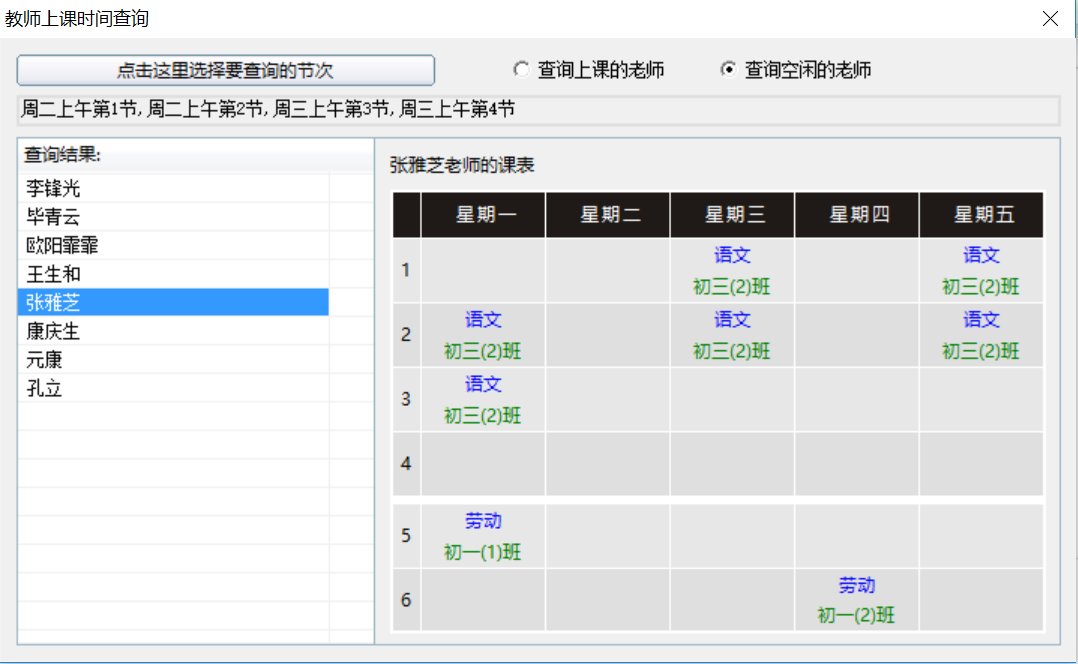Click the 星期一 column header
This screenshot has width=1078, height=664.
[x=483, y=215]
